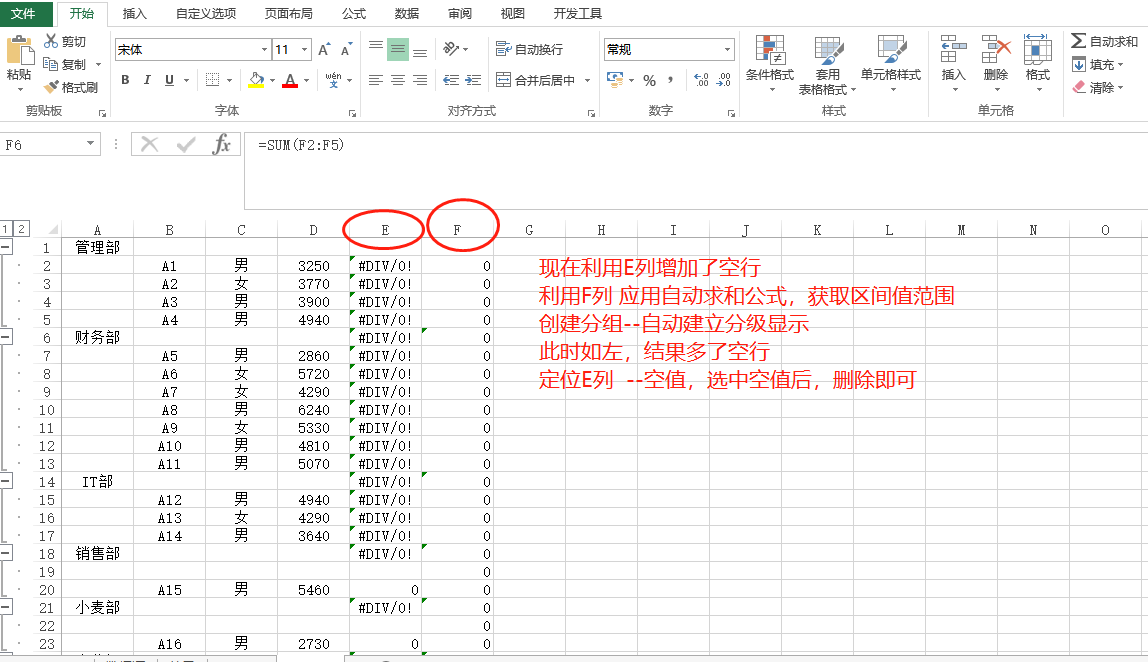Increase decimal places
This screenshot has height=662, width=1148.
[701, 80]
